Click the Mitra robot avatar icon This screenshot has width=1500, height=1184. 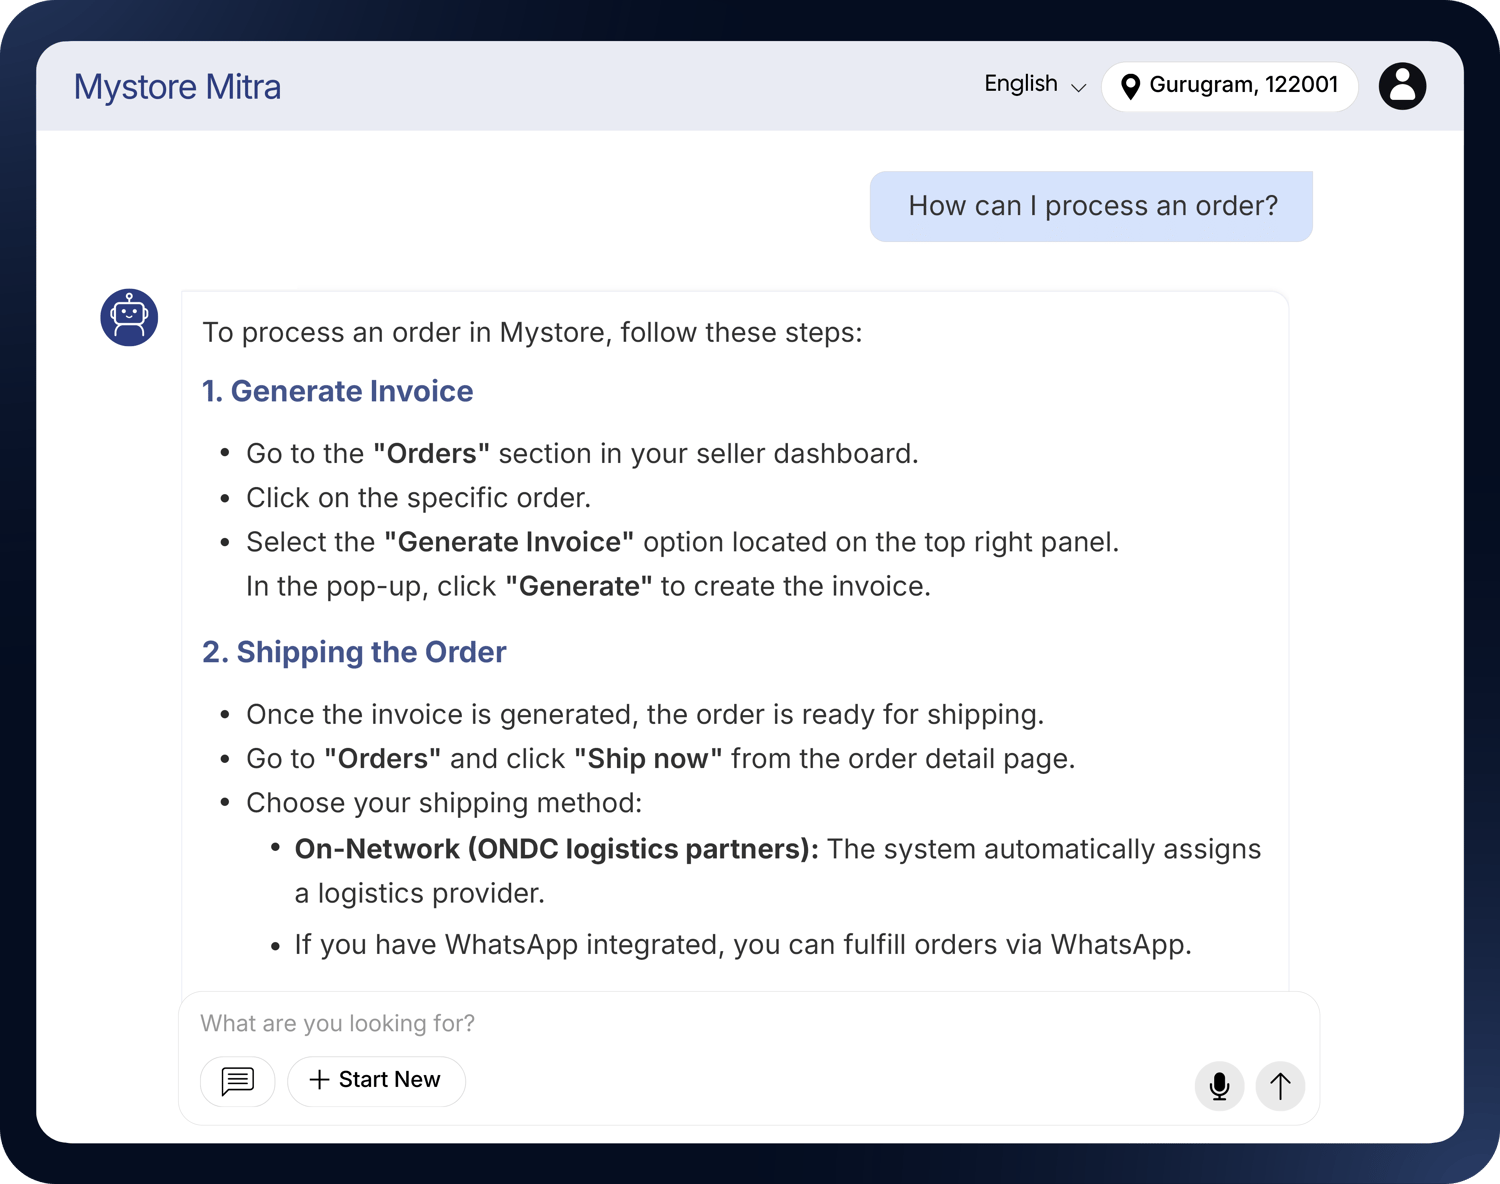[x=129, y=318]
